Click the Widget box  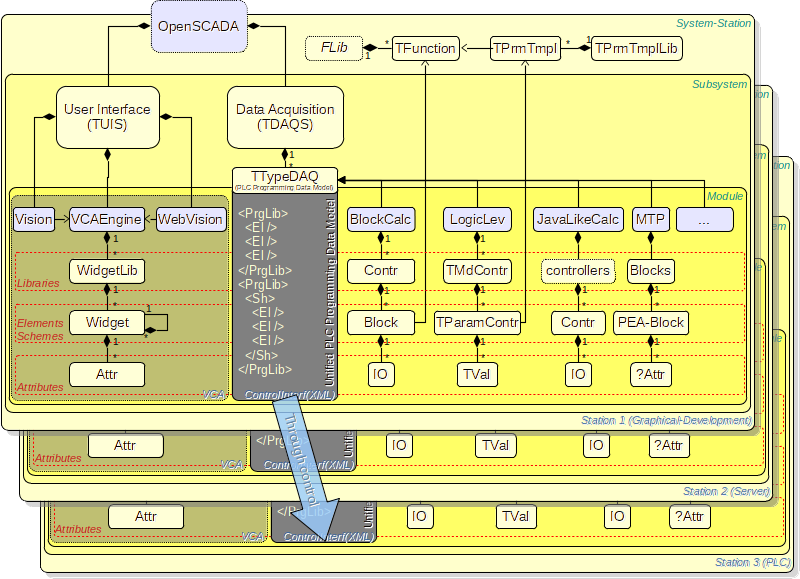click(x=107, y=322)
